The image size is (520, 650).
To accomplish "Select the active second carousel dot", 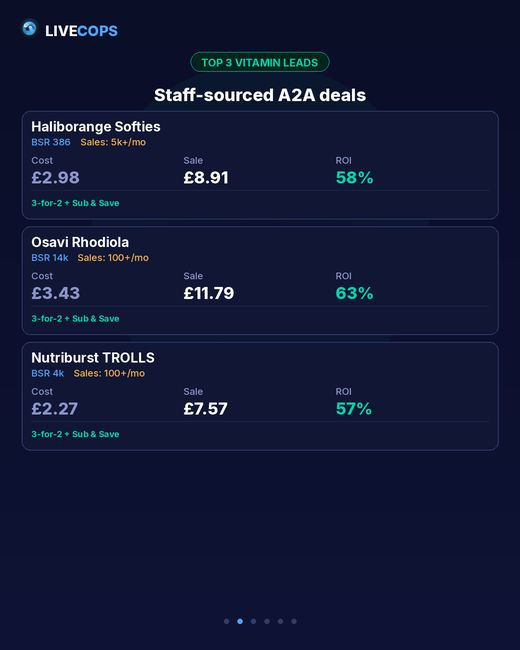I will [x=240, y=621].
